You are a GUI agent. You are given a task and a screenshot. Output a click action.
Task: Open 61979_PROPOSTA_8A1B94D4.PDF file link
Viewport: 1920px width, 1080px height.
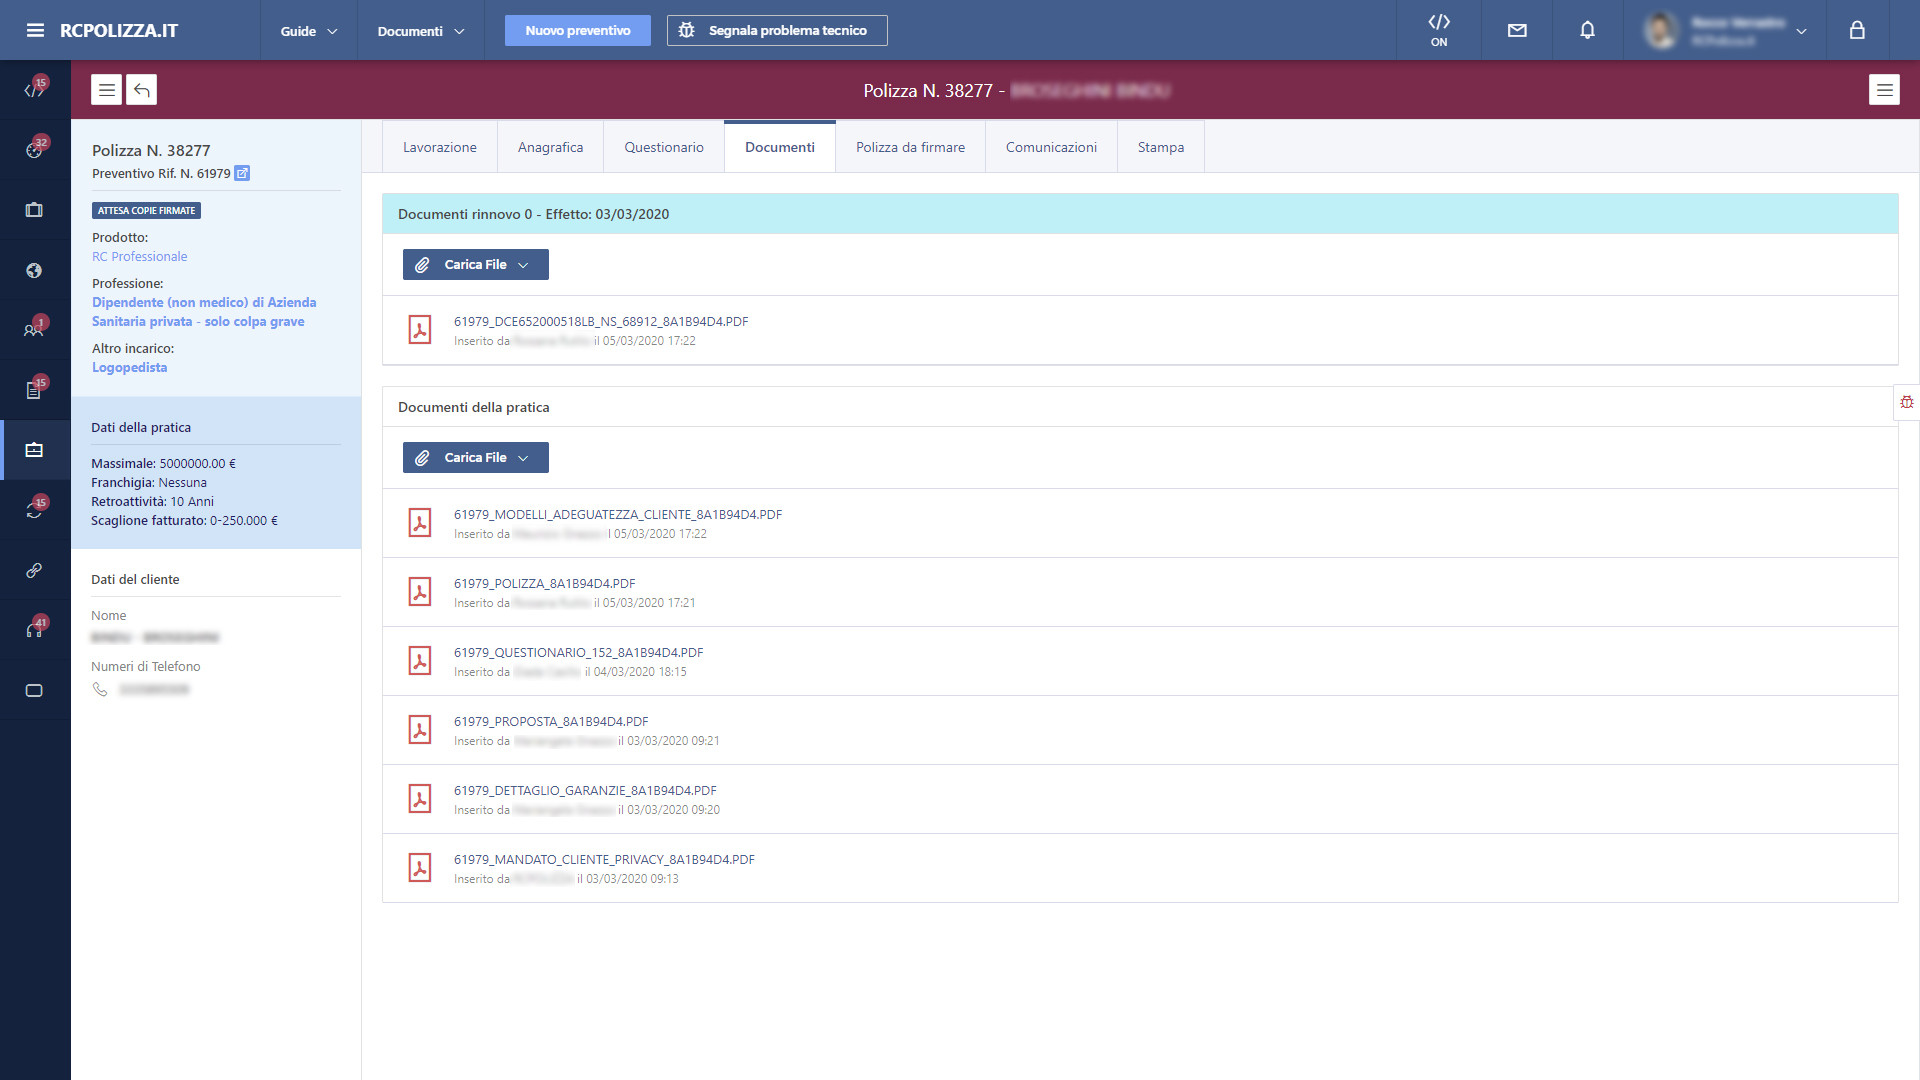pyautogui.click(x=551, y=721)
